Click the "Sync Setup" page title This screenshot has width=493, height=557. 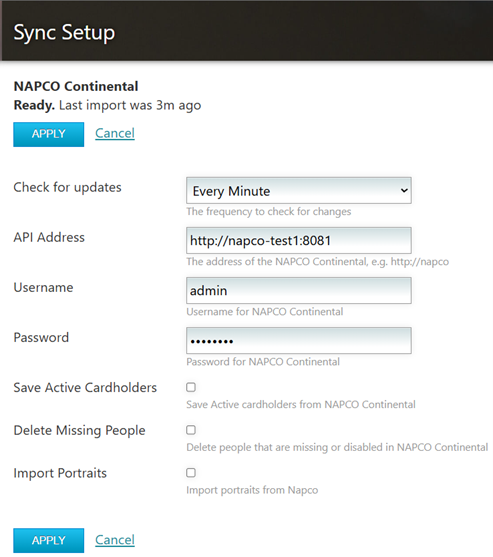64,33
